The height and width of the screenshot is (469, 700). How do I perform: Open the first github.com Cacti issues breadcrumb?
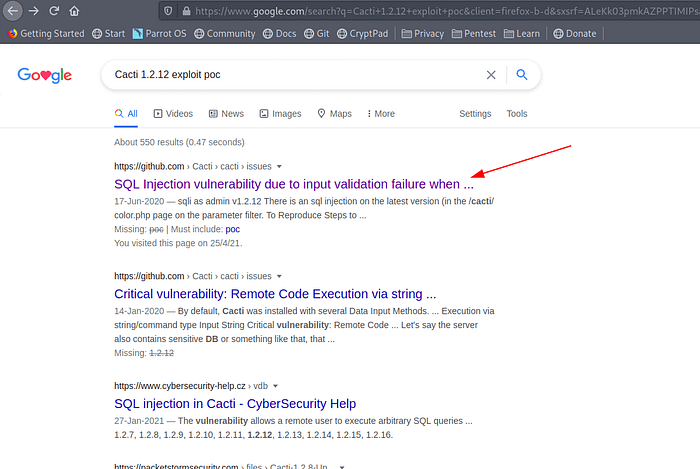(x=193, y=166)
